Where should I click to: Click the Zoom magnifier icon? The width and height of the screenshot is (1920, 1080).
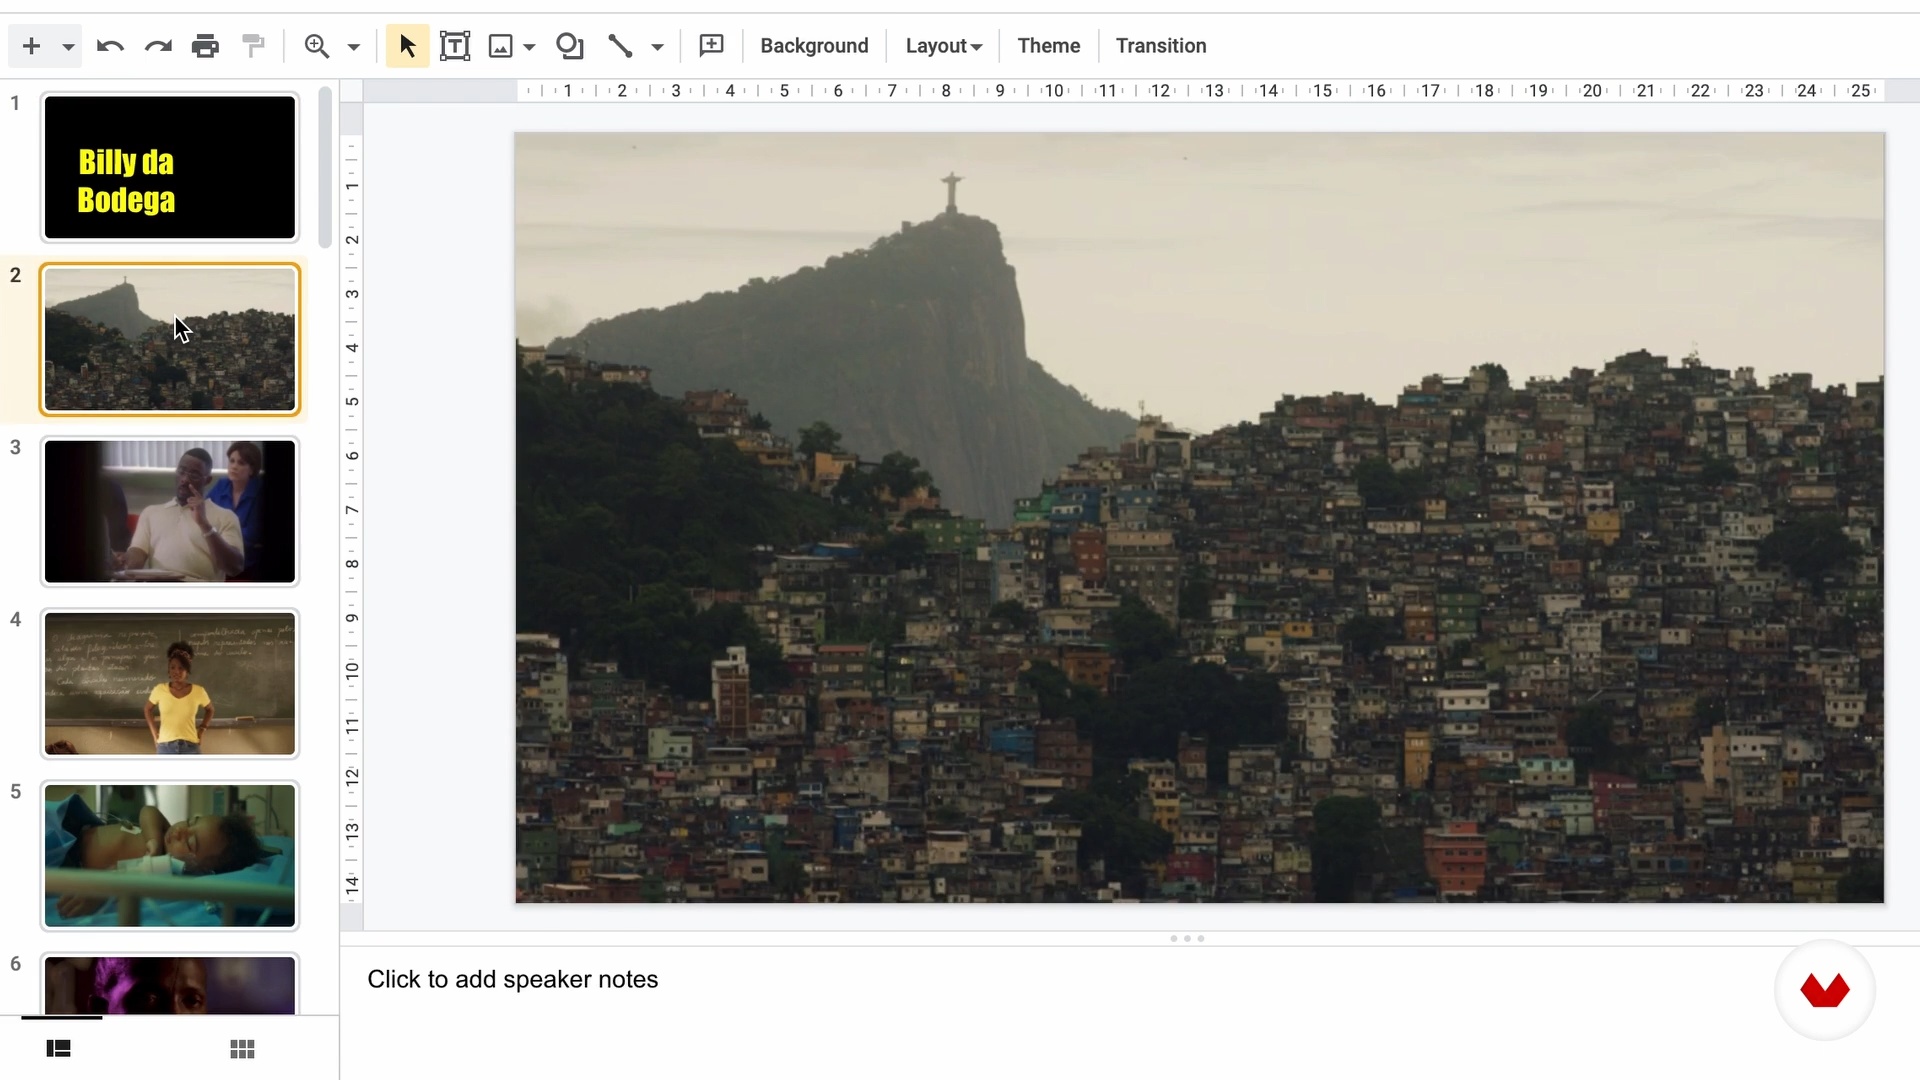pyautogui.click(x=317, y=46)
